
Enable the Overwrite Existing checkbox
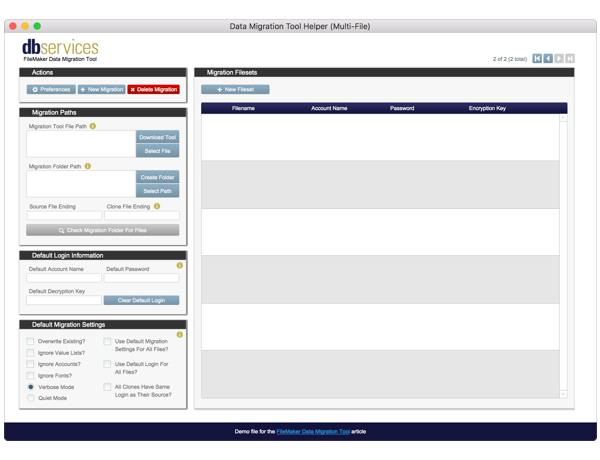30,341
